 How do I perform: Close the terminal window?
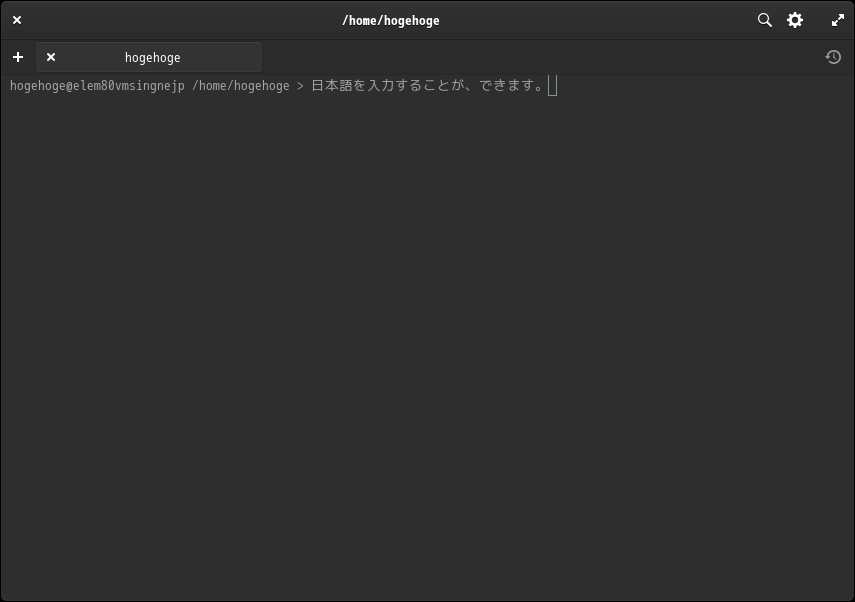[x=17, y=20]
